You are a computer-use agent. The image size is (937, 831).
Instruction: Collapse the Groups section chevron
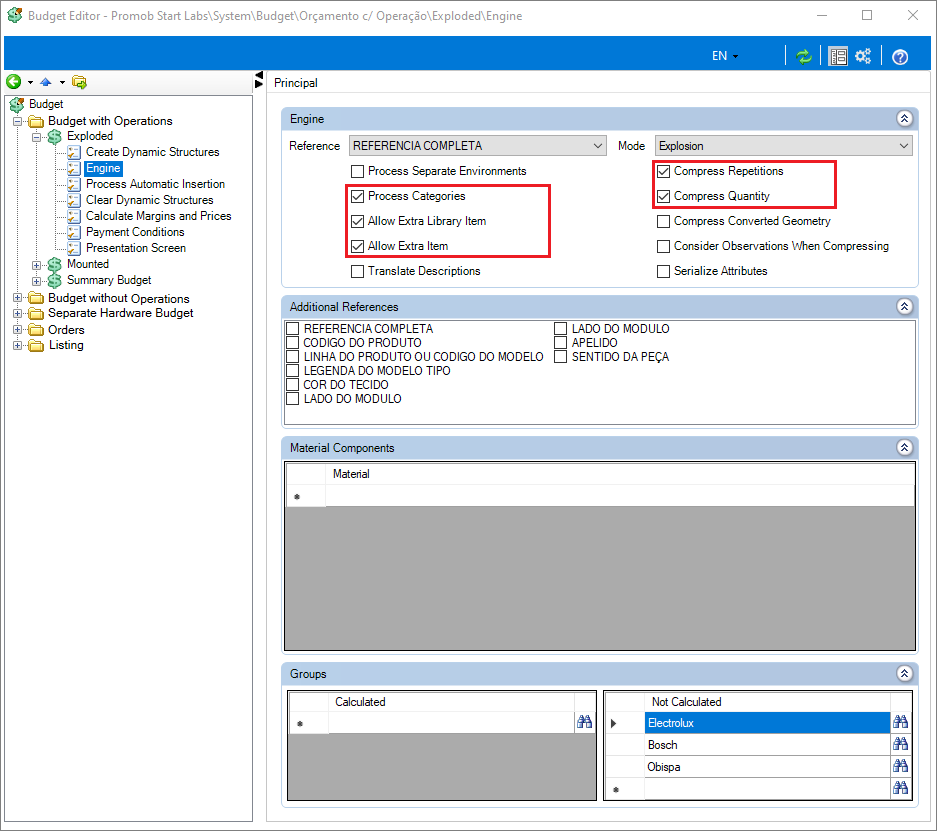click(x=904, y=673)
